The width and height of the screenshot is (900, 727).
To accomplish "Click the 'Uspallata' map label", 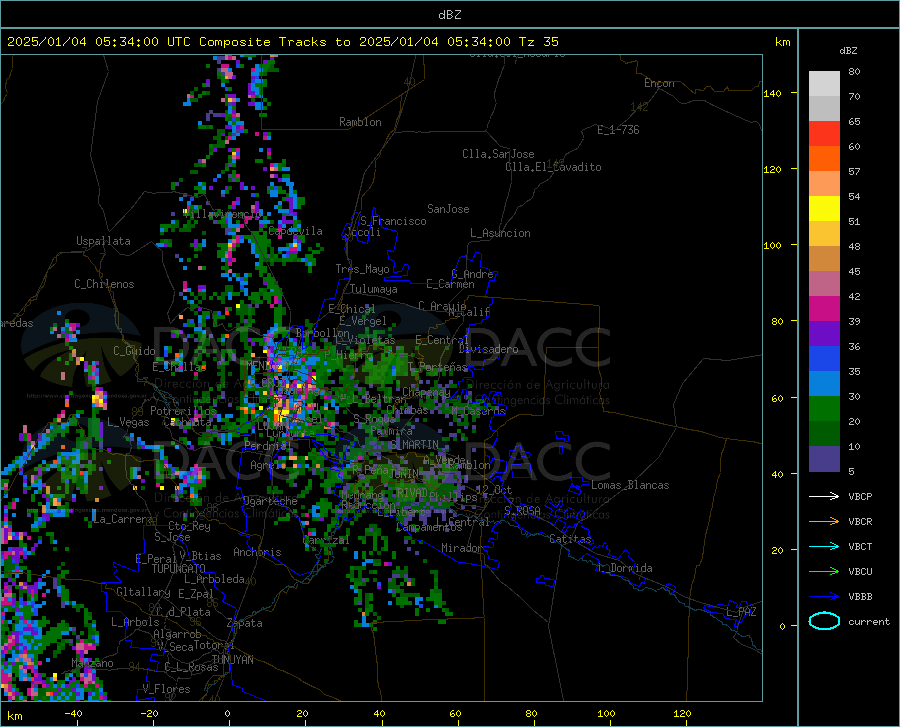I will (x=103, y=242).
